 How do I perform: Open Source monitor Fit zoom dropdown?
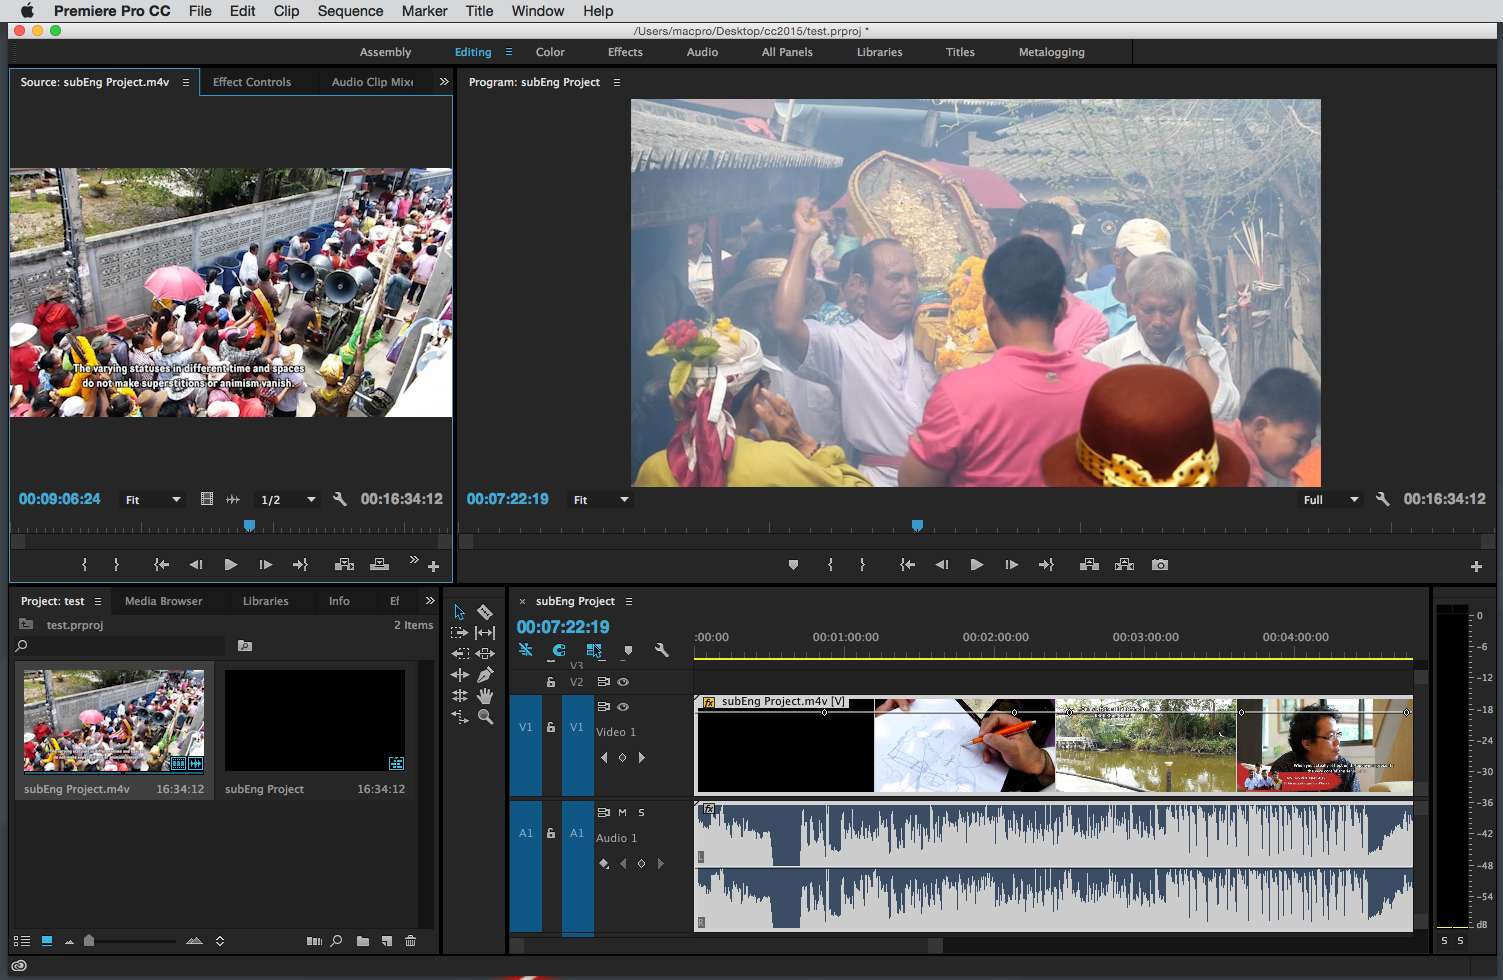coord(152,499)
